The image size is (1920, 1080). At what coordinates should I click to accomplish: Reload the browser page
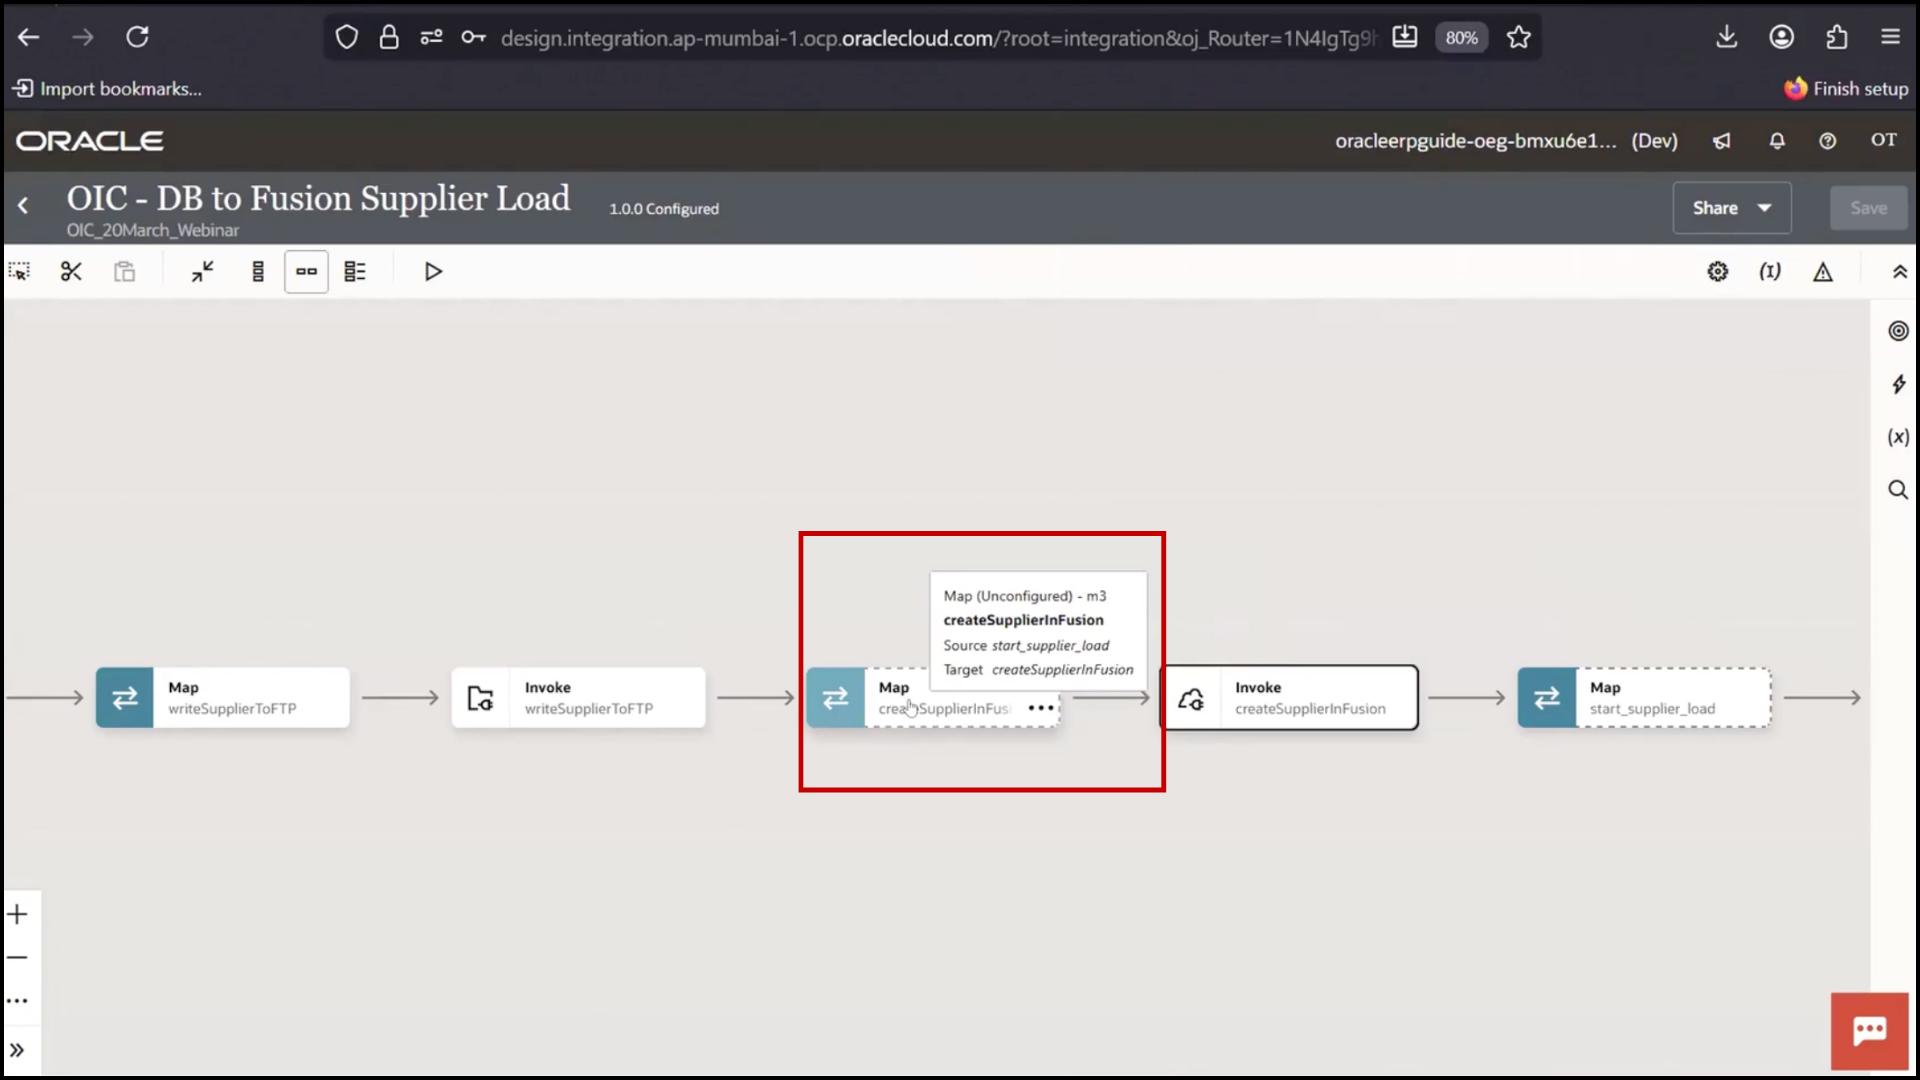(x=137, y=37)
